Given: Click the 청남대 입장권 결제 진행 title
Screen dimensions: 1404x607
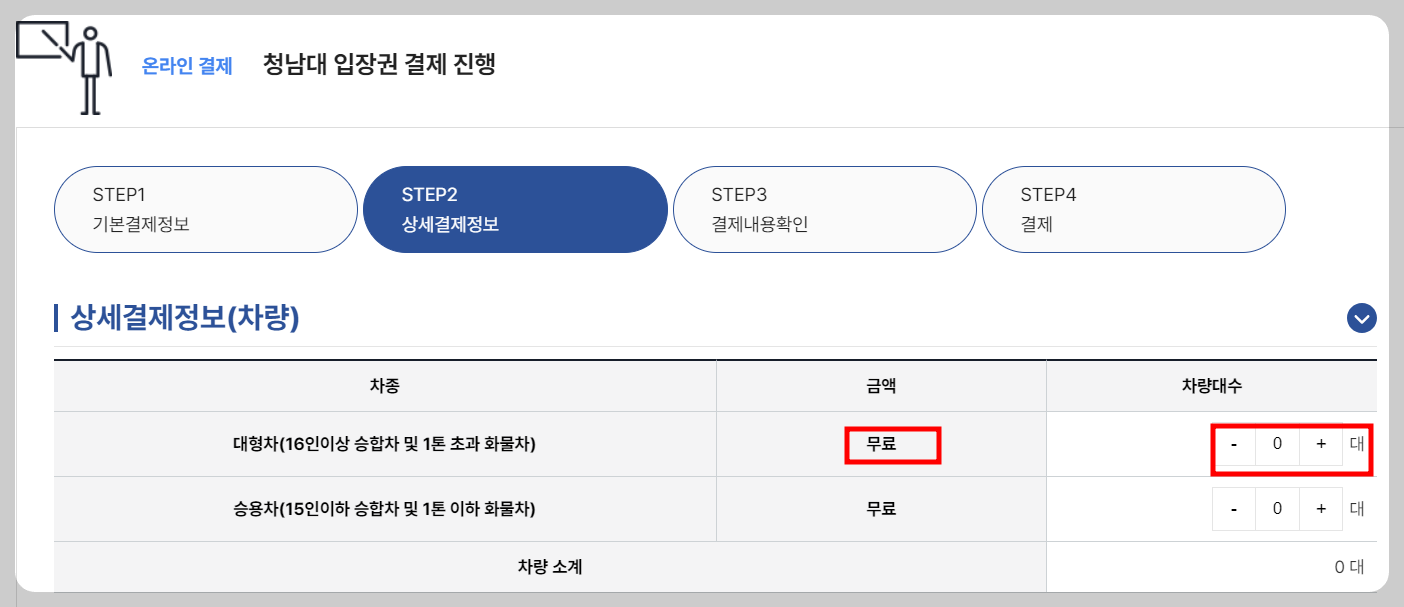Looking at the screenshot, I should pos(380,64).
